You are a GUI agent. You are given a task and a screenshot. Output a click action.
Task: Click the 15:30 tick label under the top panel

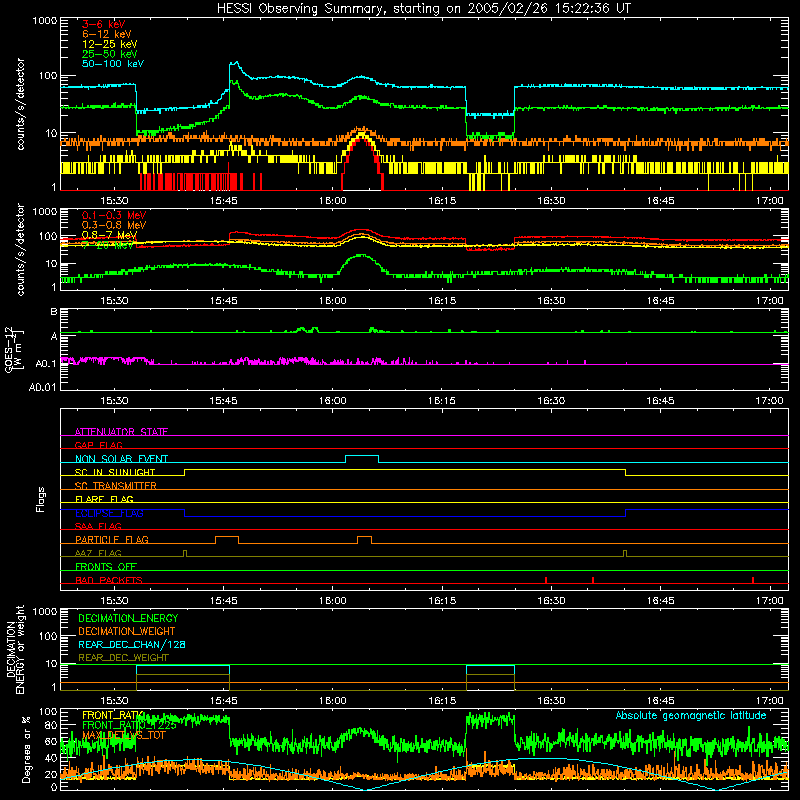114,201
